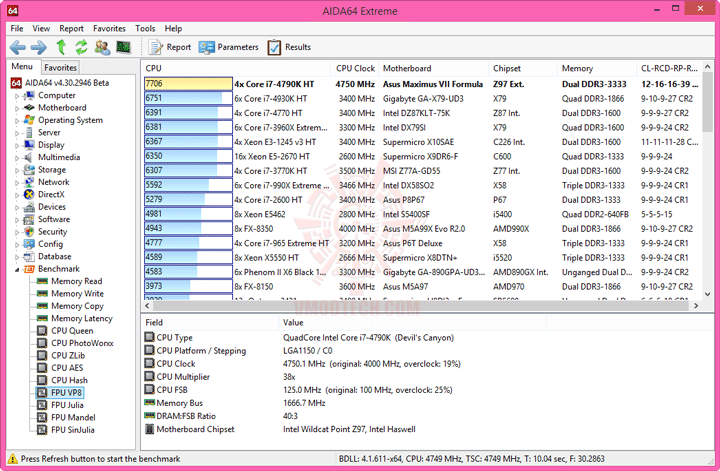
Task: Open the Devices category
Action: [x=52, y=207]
